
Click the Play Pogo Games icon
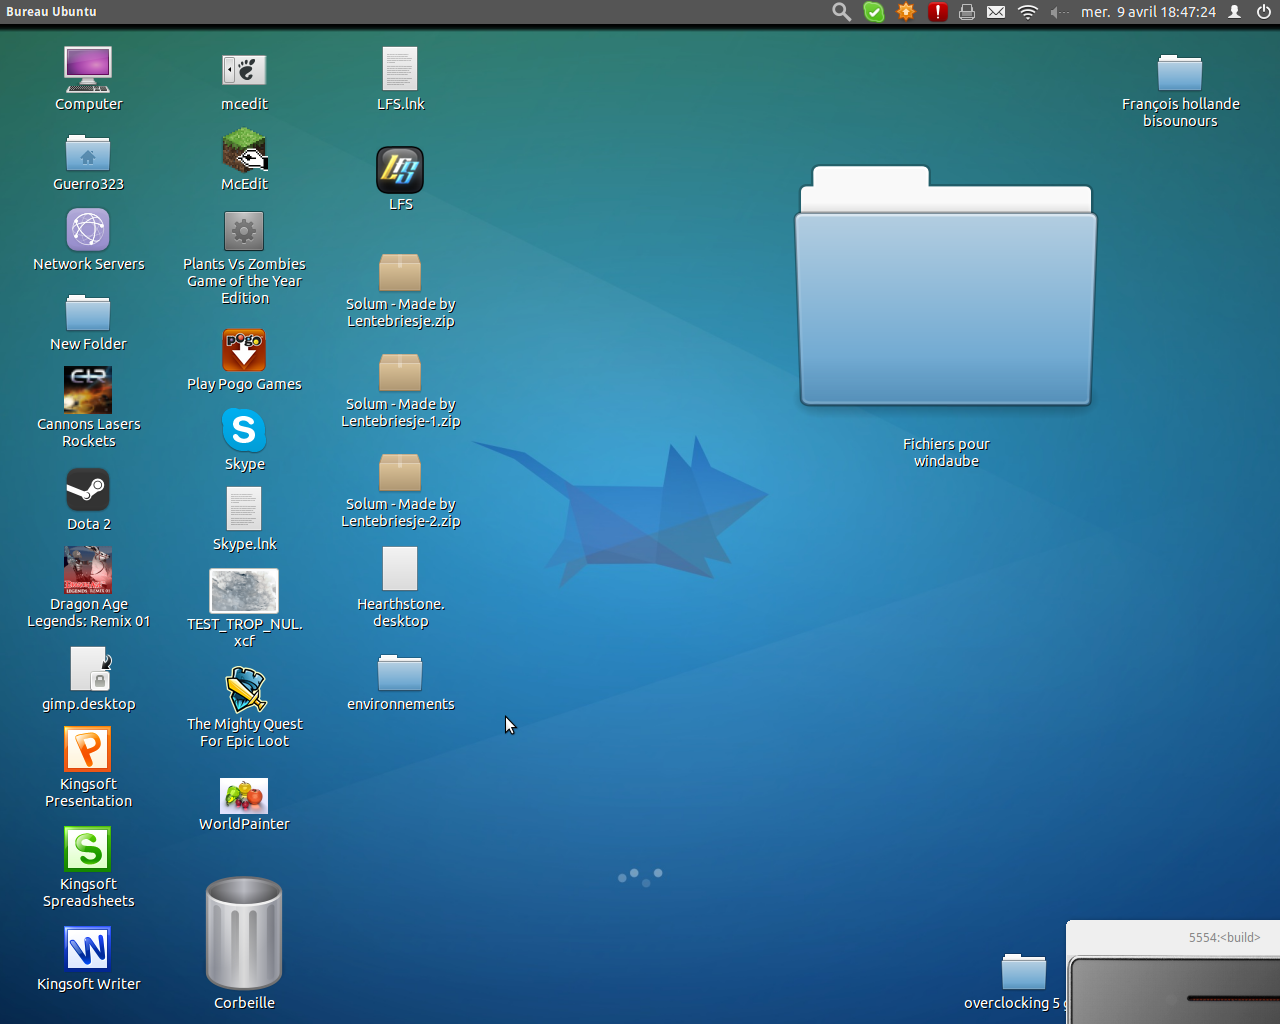244,351
